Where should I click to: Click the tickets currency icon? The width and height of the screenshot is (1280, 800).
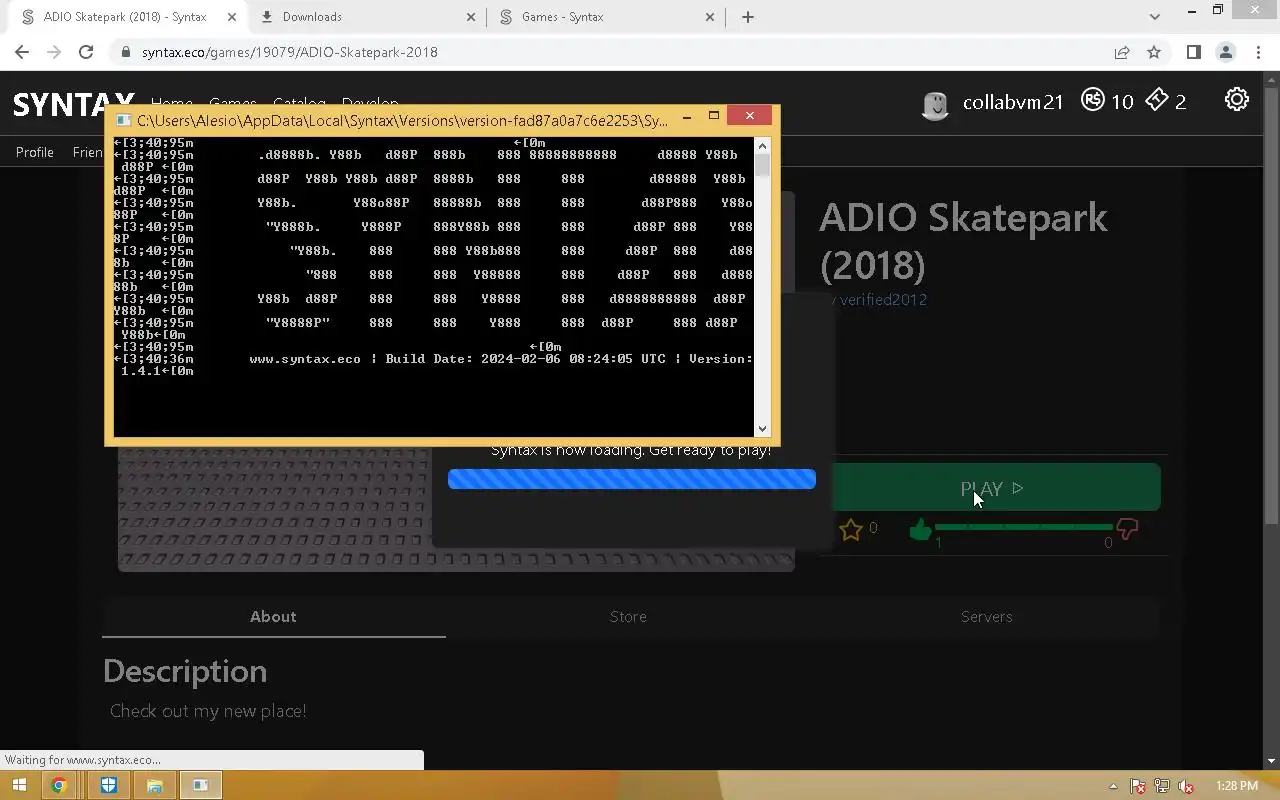(1157, 100)
